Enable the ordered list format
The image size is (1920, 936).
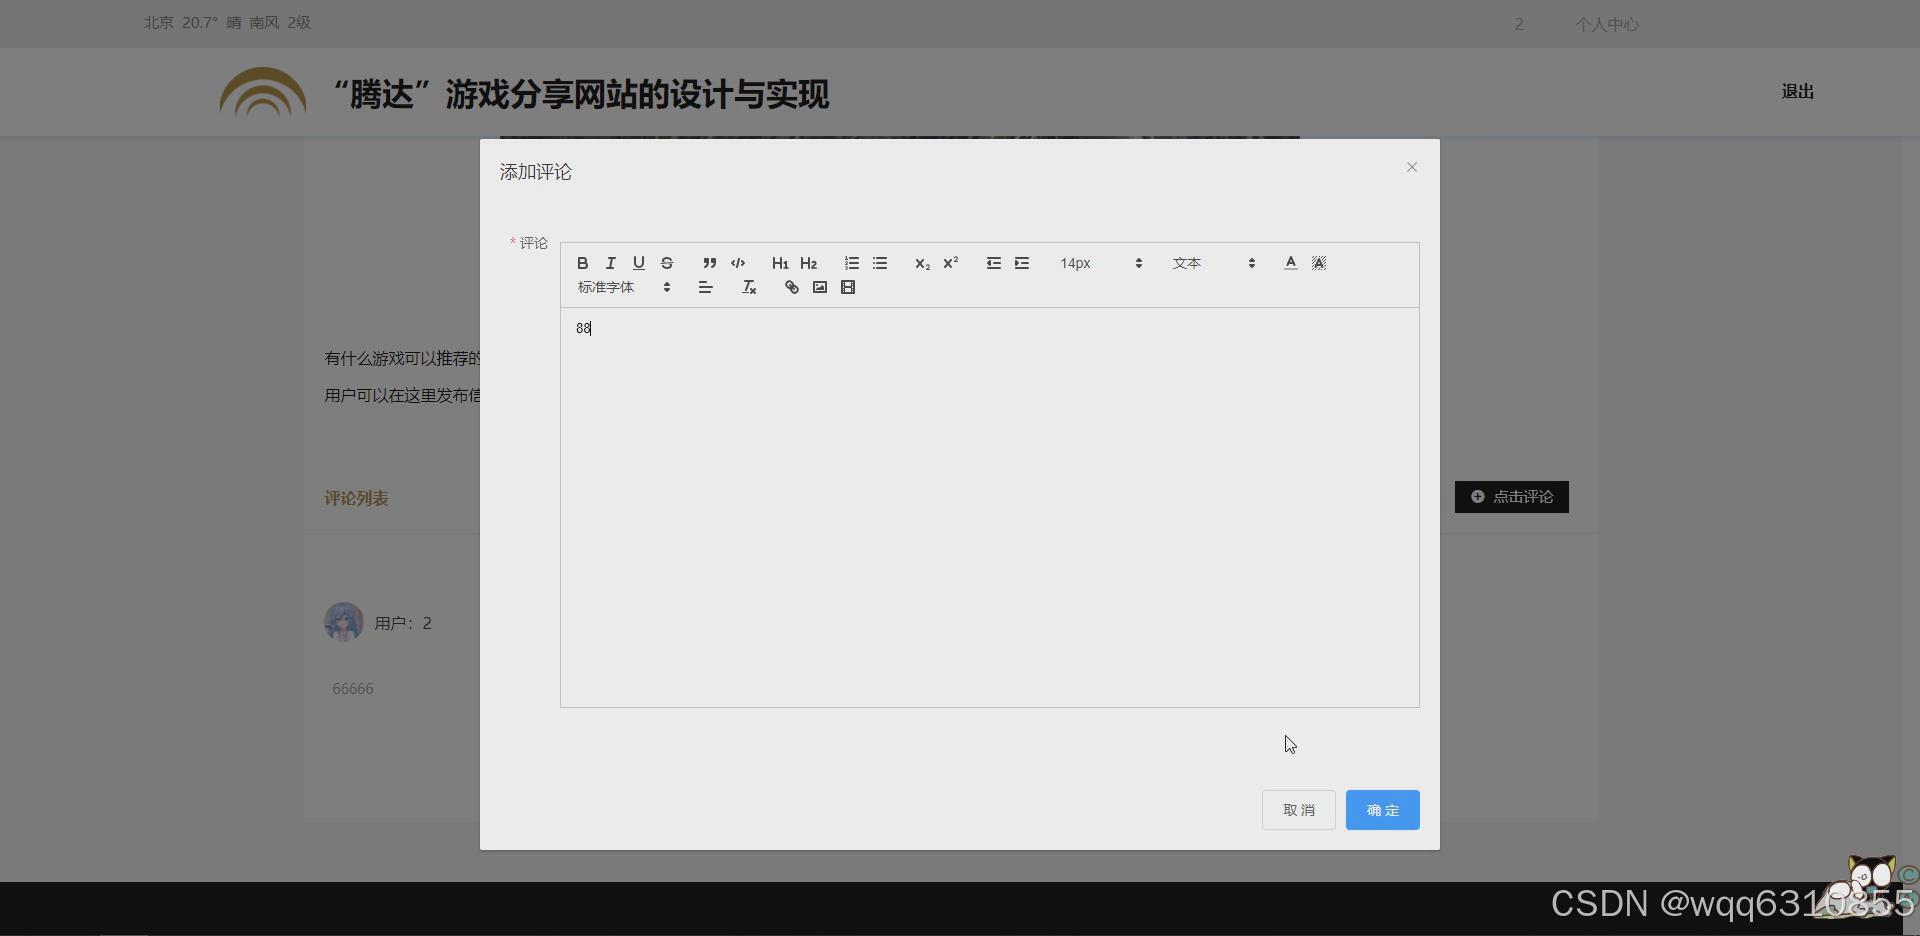pyautogui.click(x=851, y=263)
